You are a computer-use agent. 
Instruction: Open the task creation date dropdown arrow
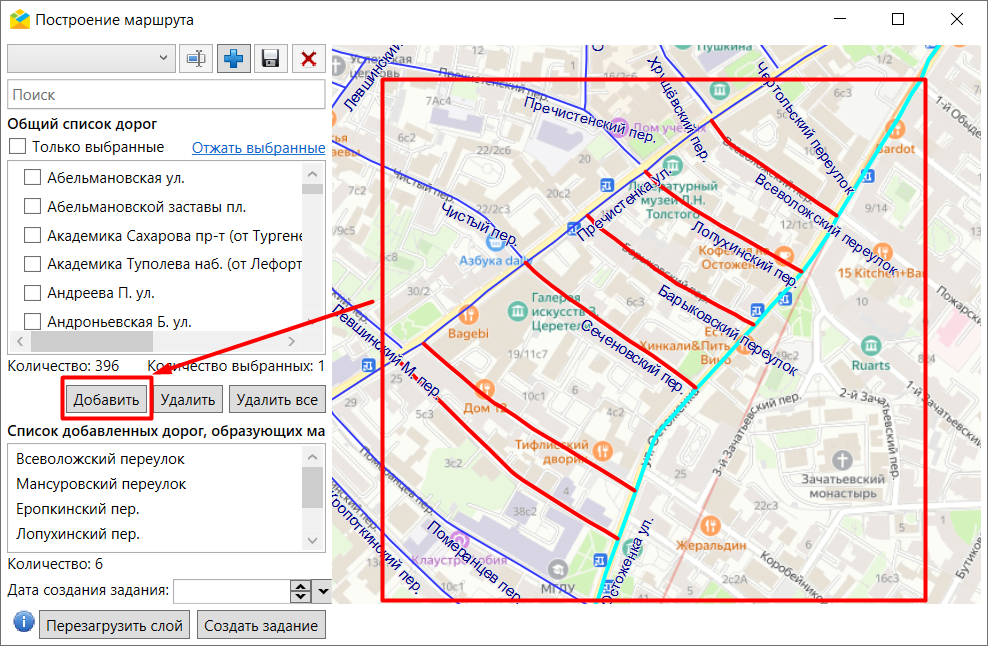322,592
